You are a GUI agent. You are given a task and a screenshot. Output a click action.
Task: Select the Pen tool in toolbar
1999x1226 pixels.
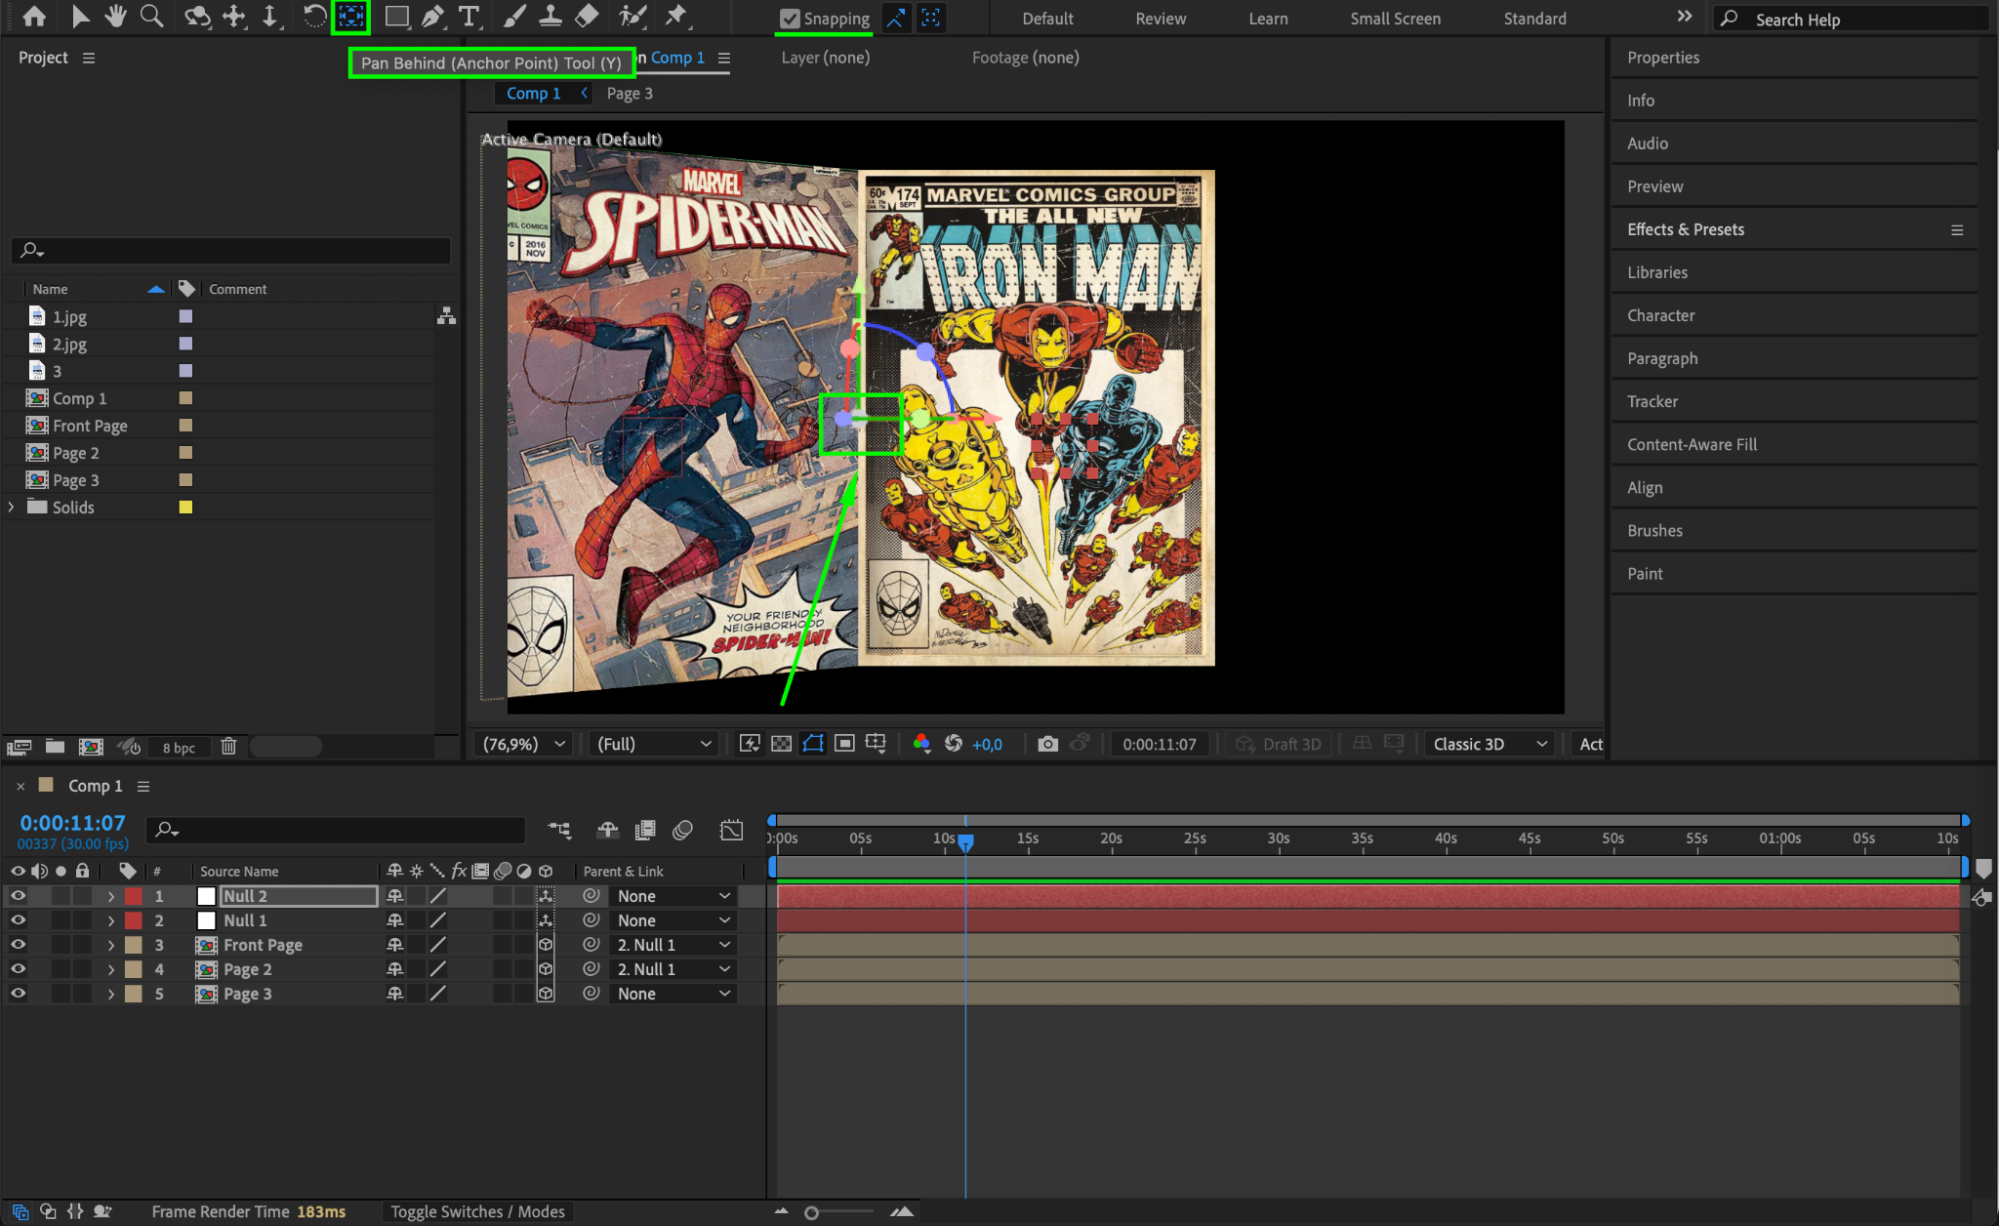coord(432,16)
